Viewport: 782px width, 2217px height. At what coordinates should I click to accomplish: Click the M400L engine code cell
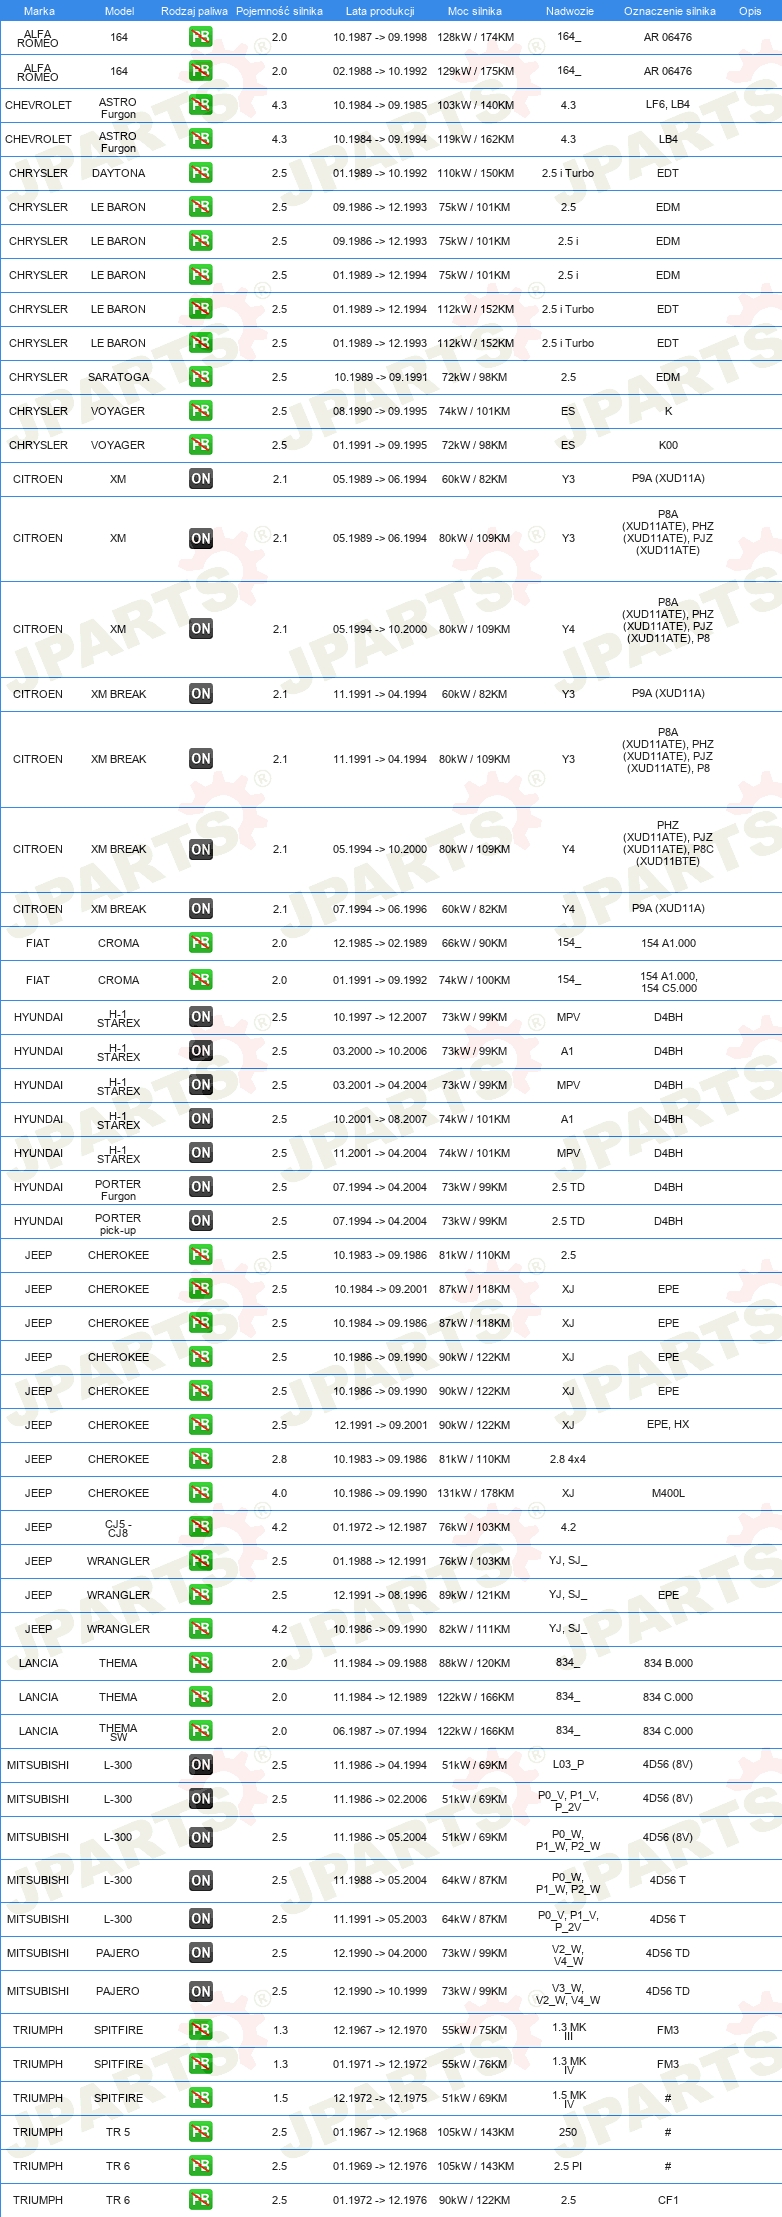coord(668,1493)
